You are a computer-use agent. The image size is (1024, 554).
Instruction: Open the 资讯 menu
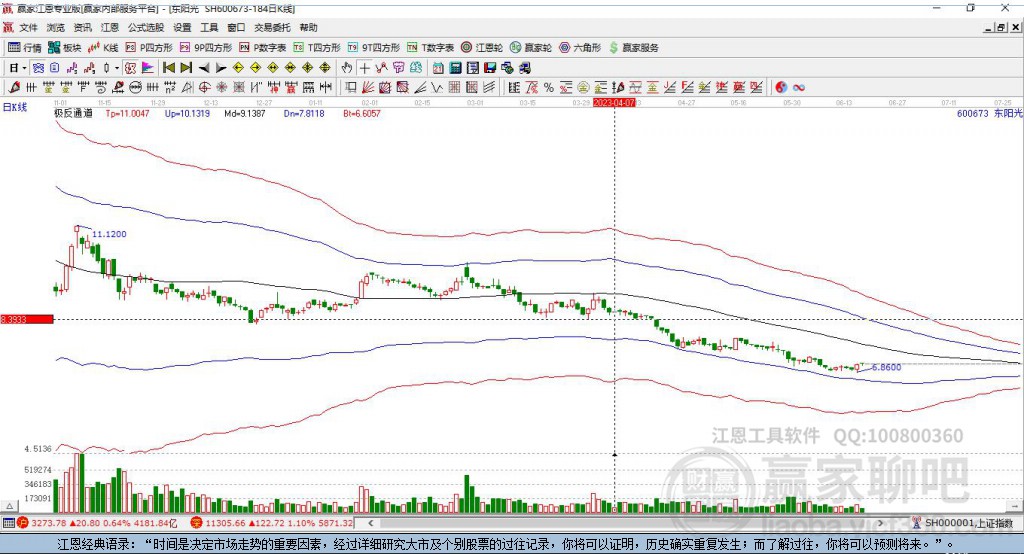(82, 27)
